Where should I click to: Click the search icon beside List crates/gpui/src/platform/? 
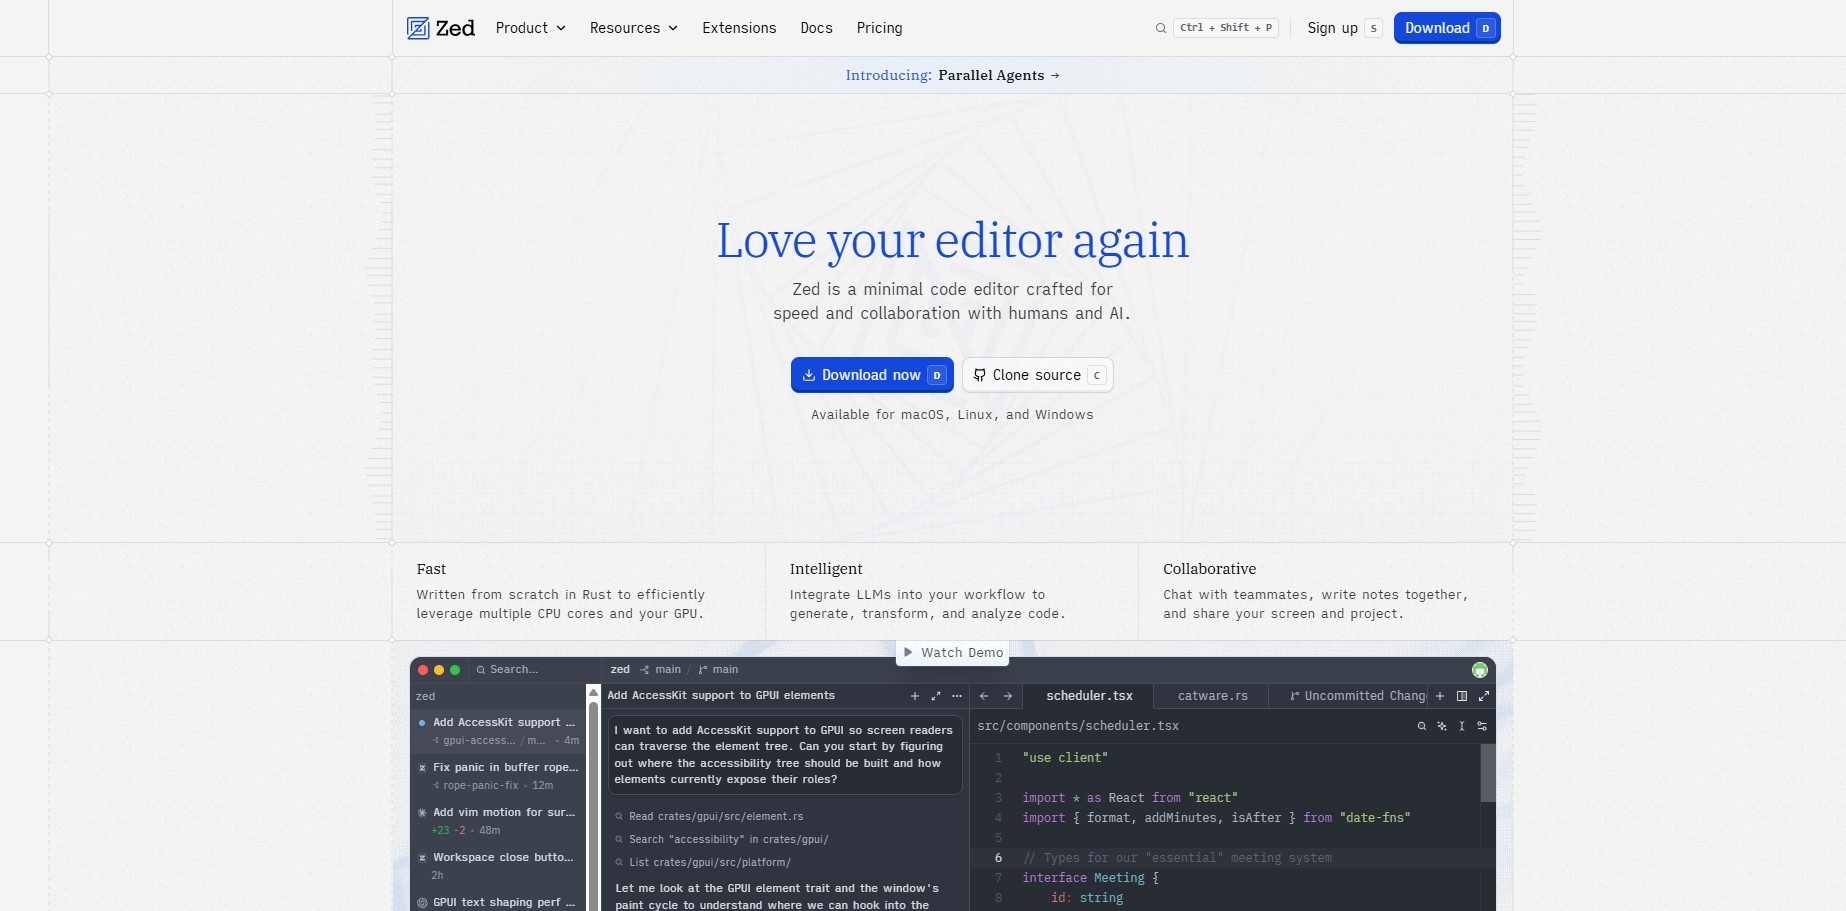click(x=619, y=863)
